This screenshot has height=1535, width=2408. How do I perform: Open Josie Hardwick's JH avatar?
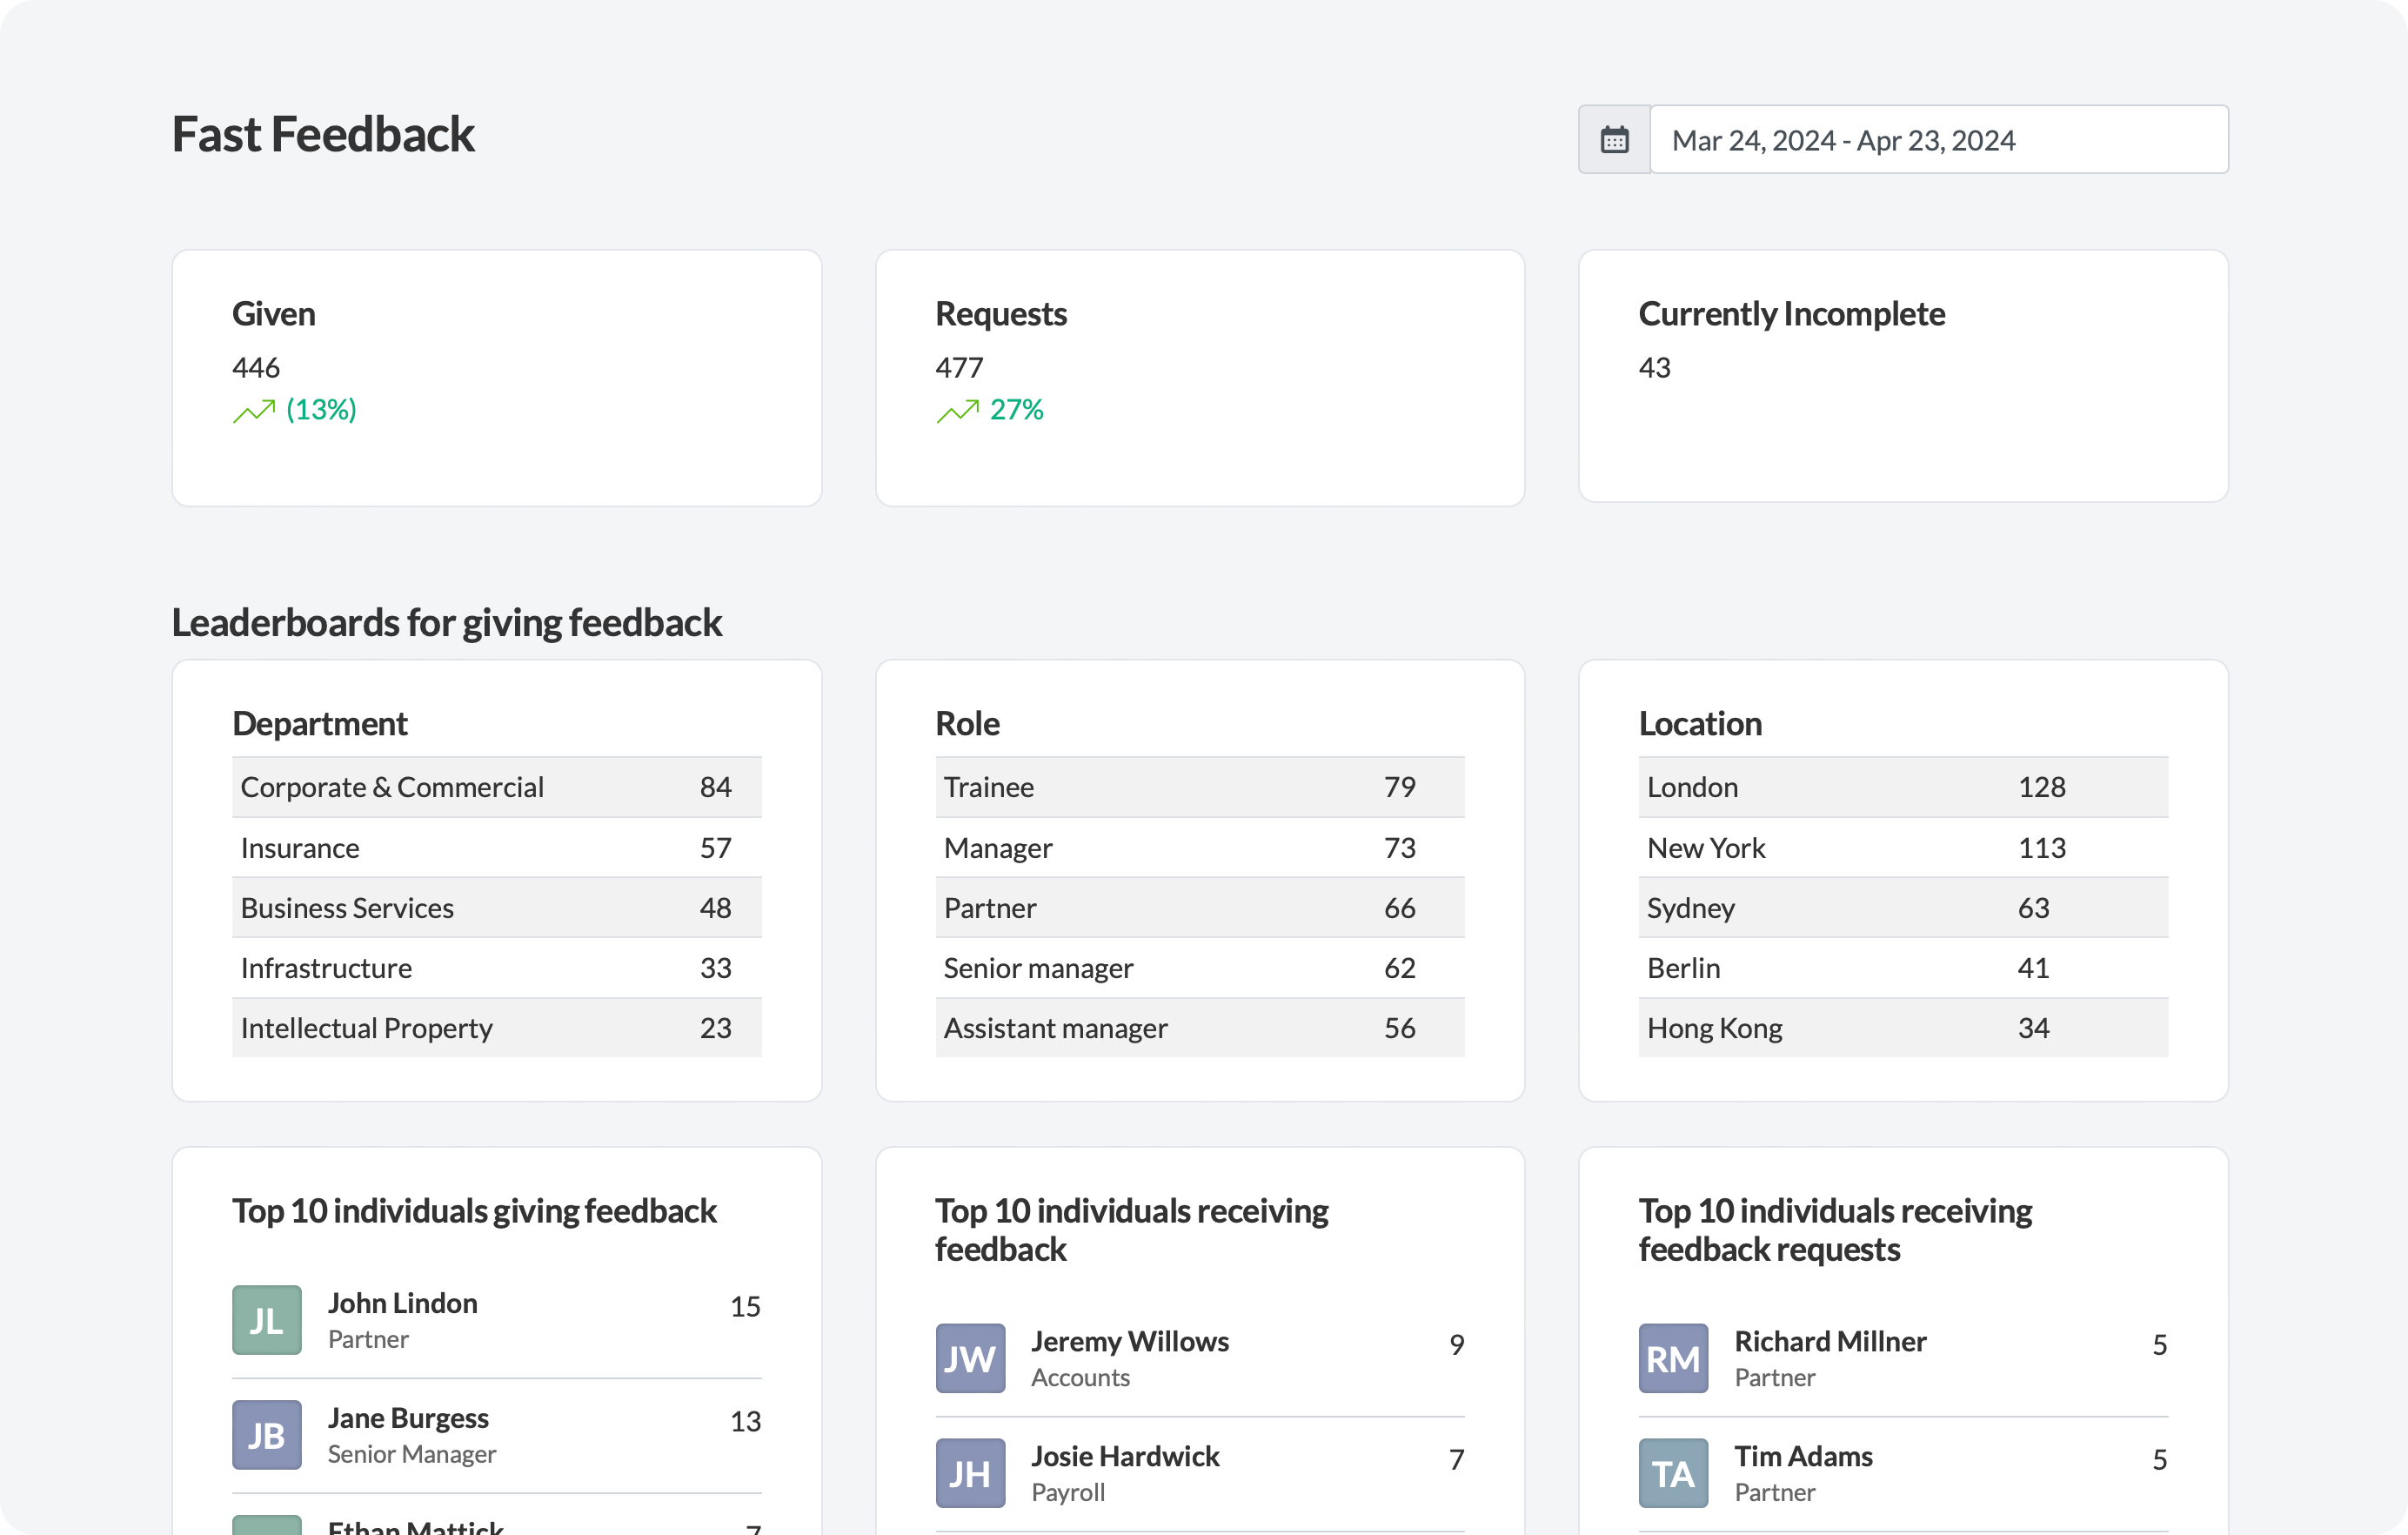970,1472
